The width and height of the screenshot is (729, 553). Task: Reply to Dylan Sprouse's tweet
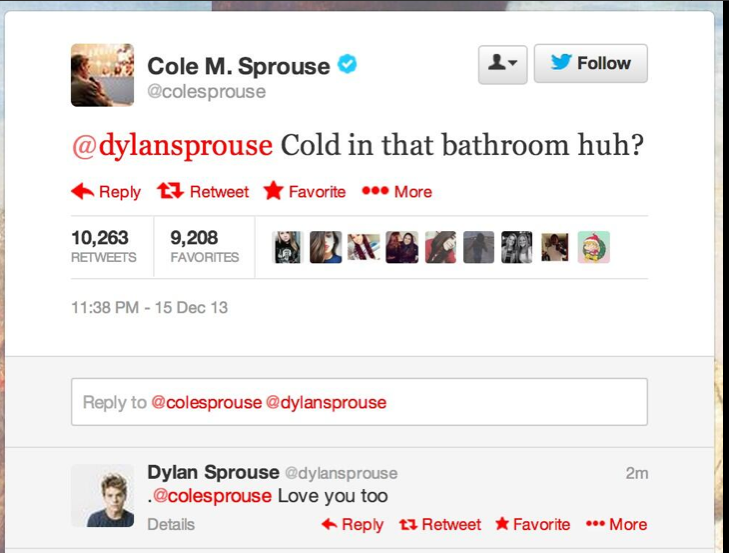352,525
